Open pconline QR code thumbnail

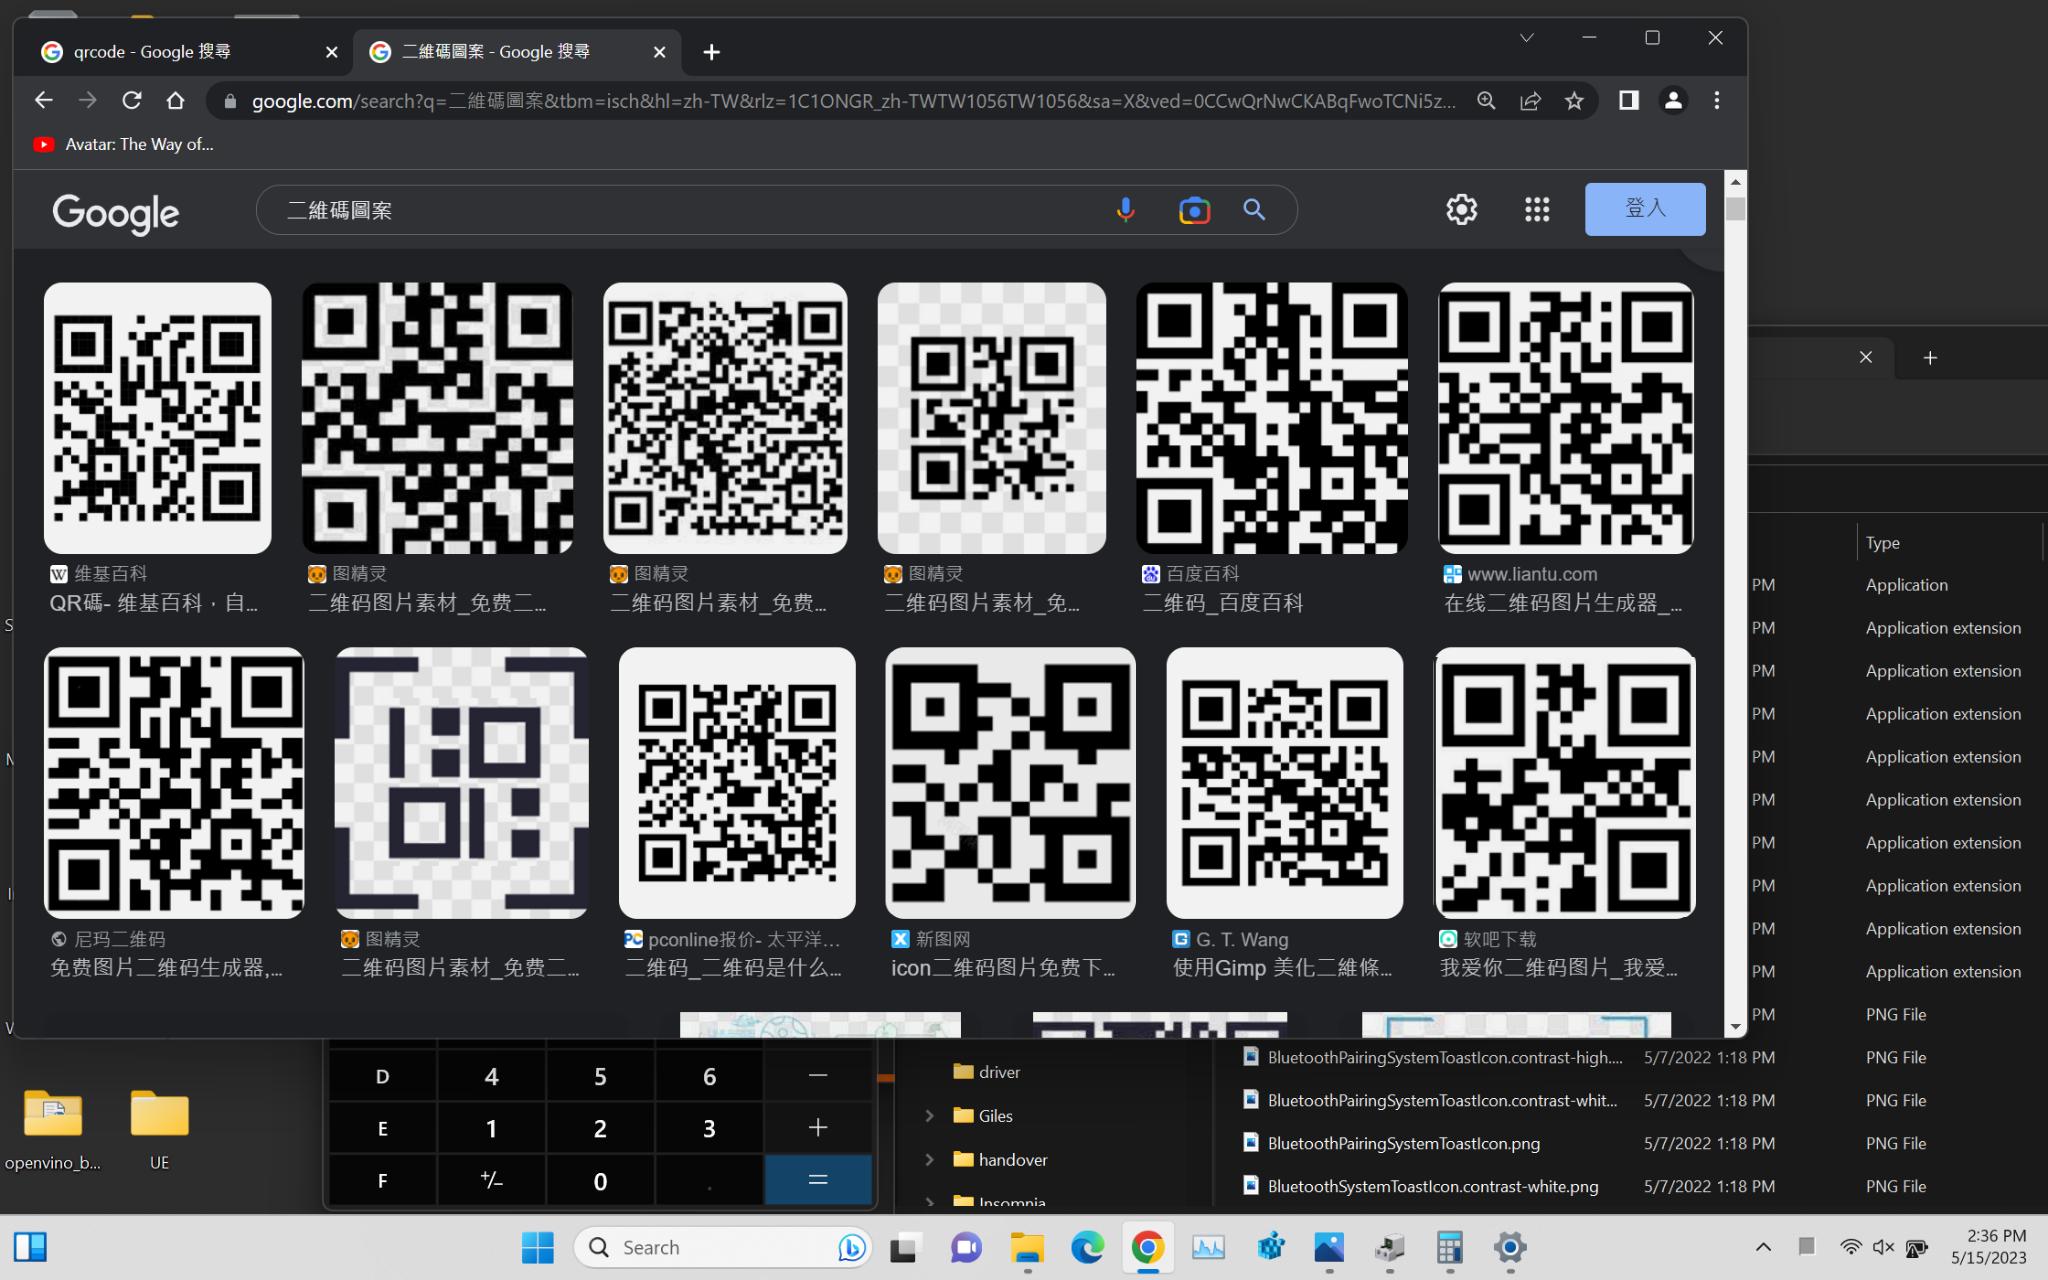pyautogui.click(x=737, y=783)
